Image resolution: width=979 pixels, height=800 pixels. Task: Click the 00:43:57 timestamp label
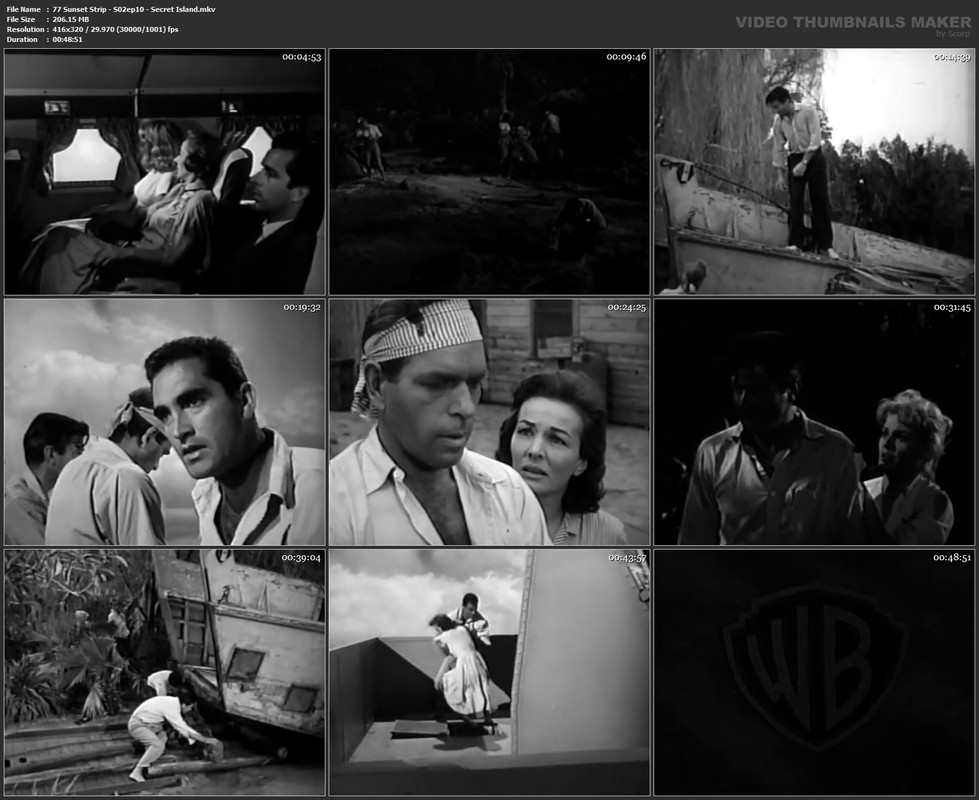(x=626, y=558)
